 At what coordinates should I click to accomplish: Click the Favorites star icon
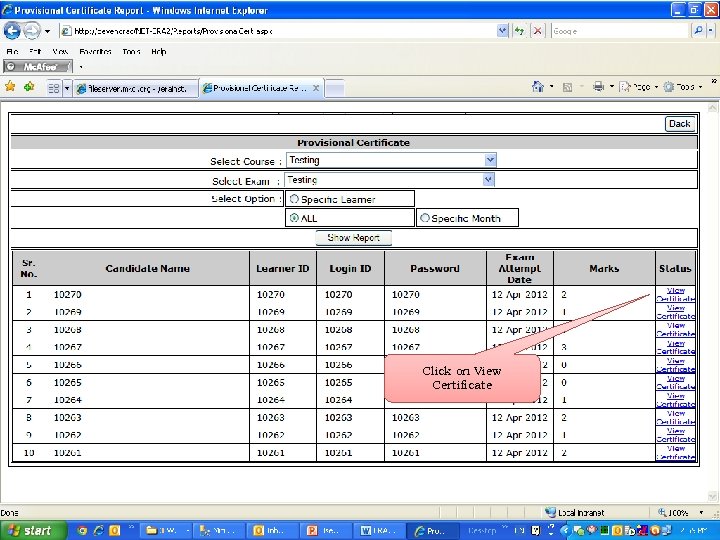tap(10, 87)
